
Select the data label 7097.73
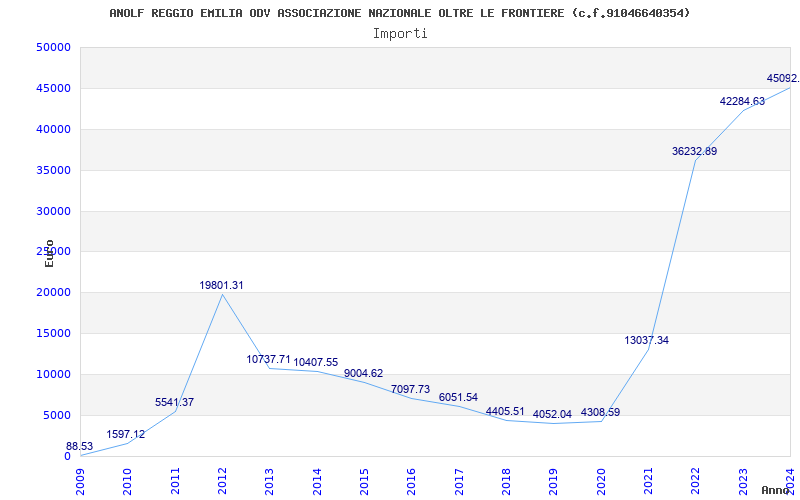point(411,390)
